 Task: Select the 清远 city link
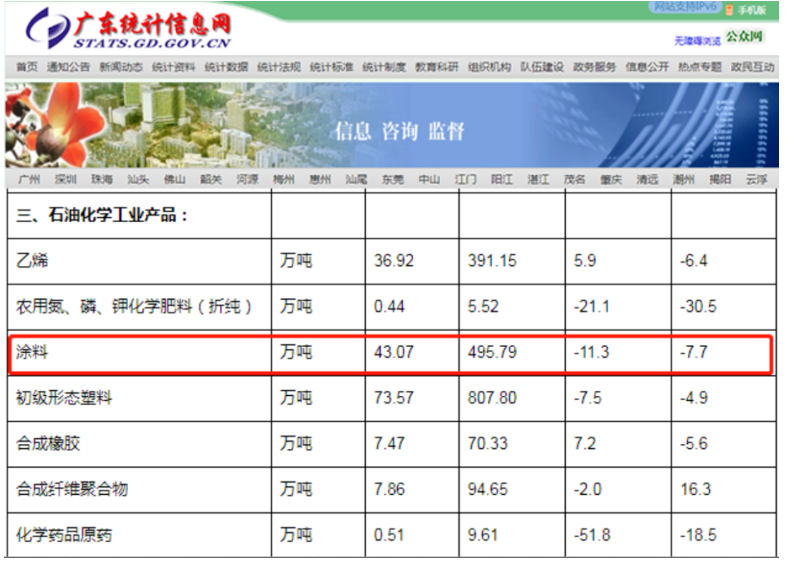click(x=647, y=180)
